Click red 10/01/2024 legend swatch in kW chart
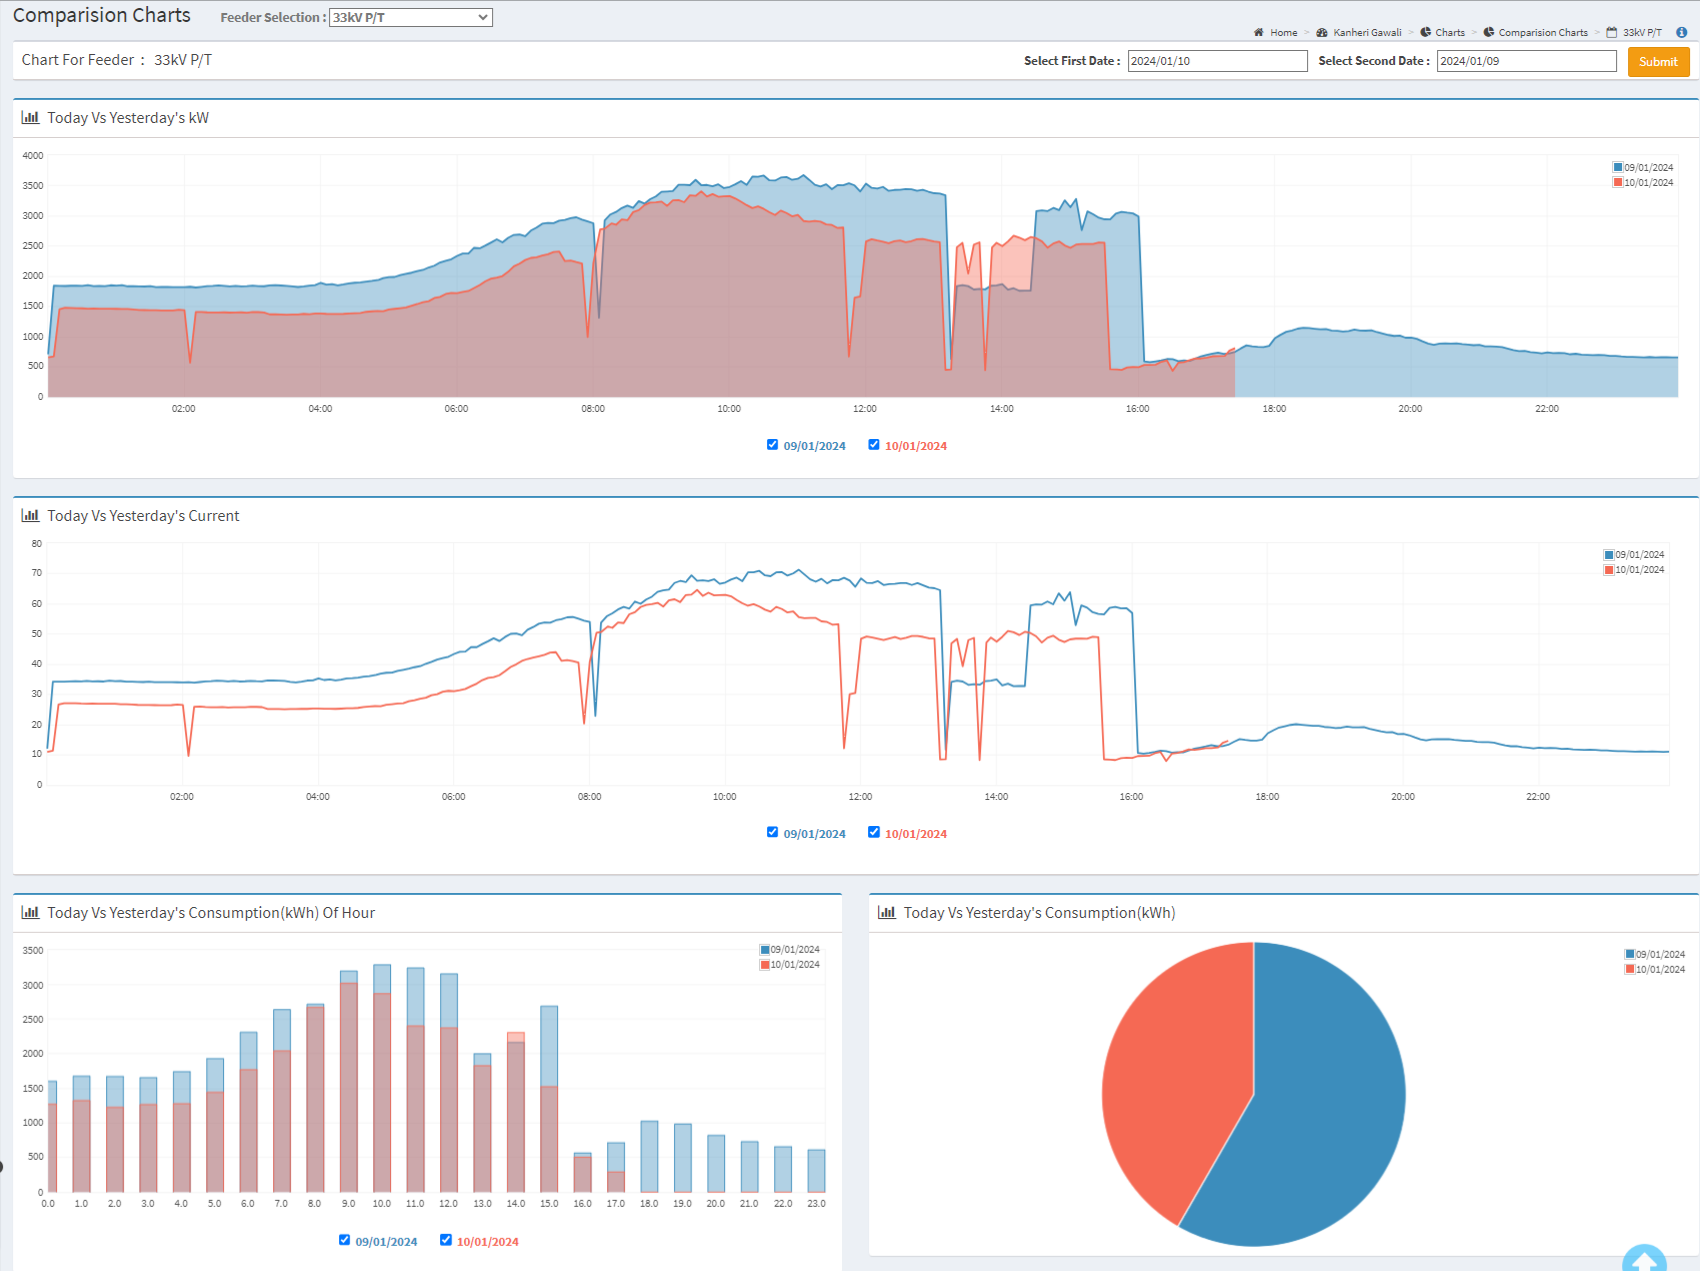 click(1618, 183)
